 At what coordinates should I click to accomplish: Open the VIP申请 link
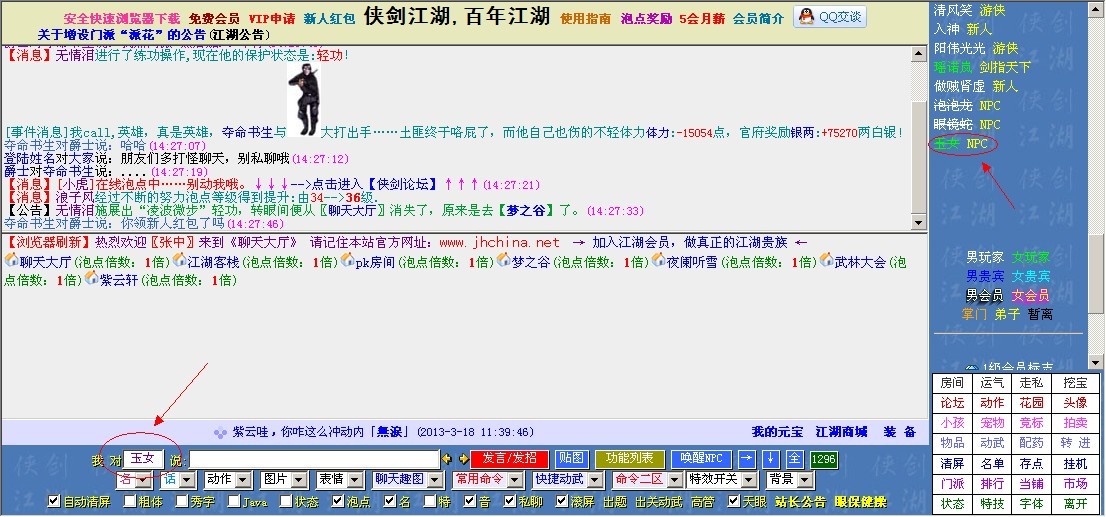272,18
